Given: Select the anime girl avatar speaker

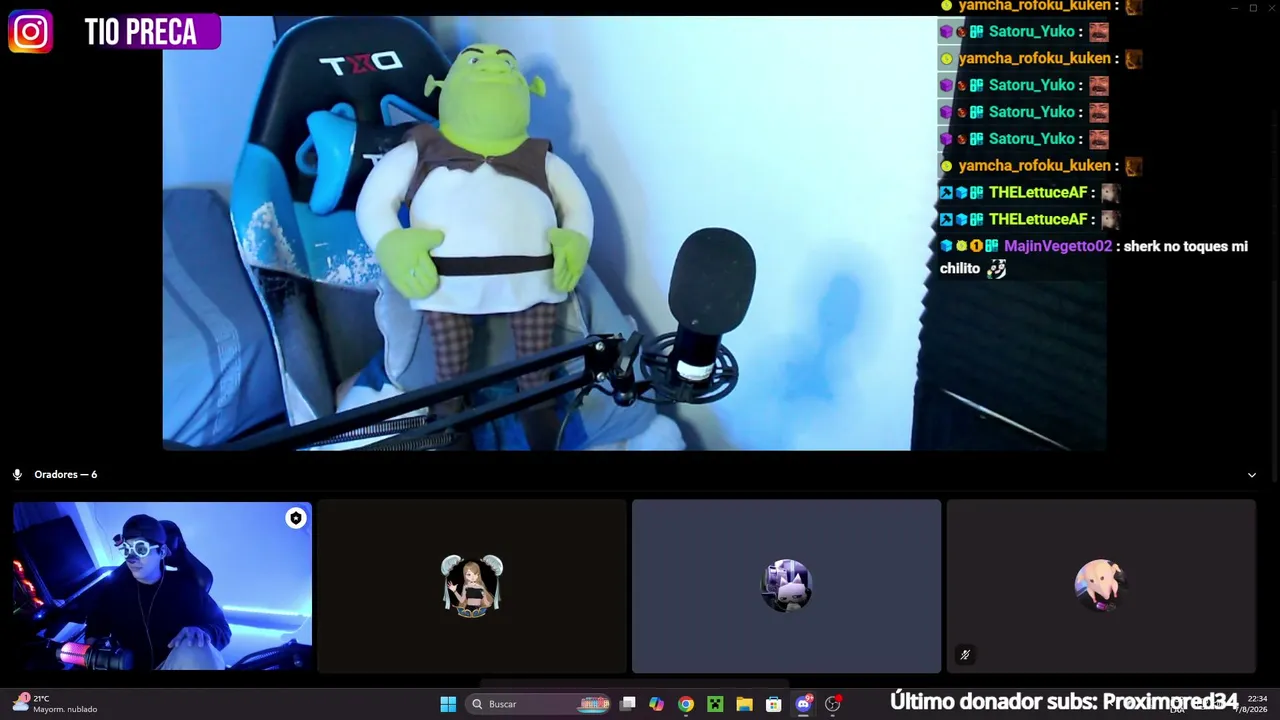Looking at the screenshot, I should [472, 586].
